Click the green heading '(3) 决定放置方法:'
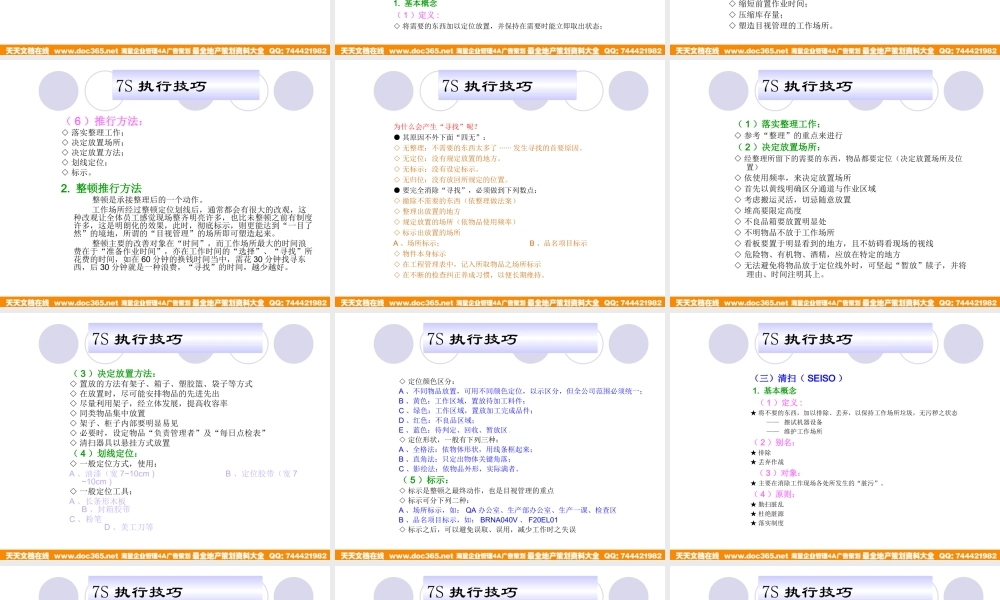Image resolution: width=1000 pixels, height=600 pixels. pos(115,374)
